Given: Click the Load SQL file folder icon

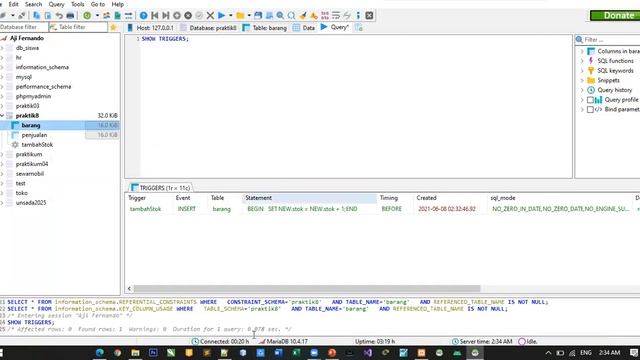Looking at the screenshot, I should tap(240, 16).
